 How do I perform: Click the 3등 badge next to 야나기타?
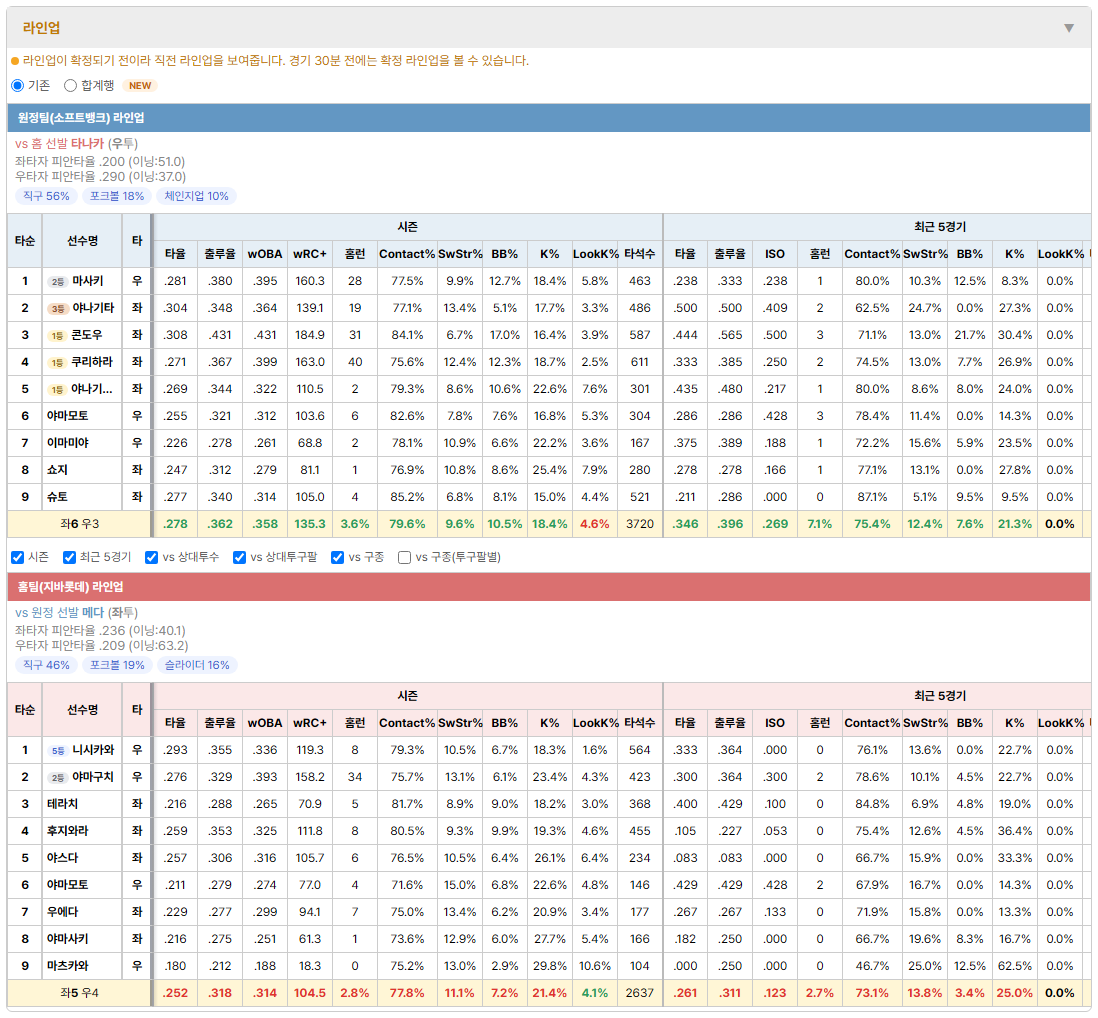click(x=57, y=309)
